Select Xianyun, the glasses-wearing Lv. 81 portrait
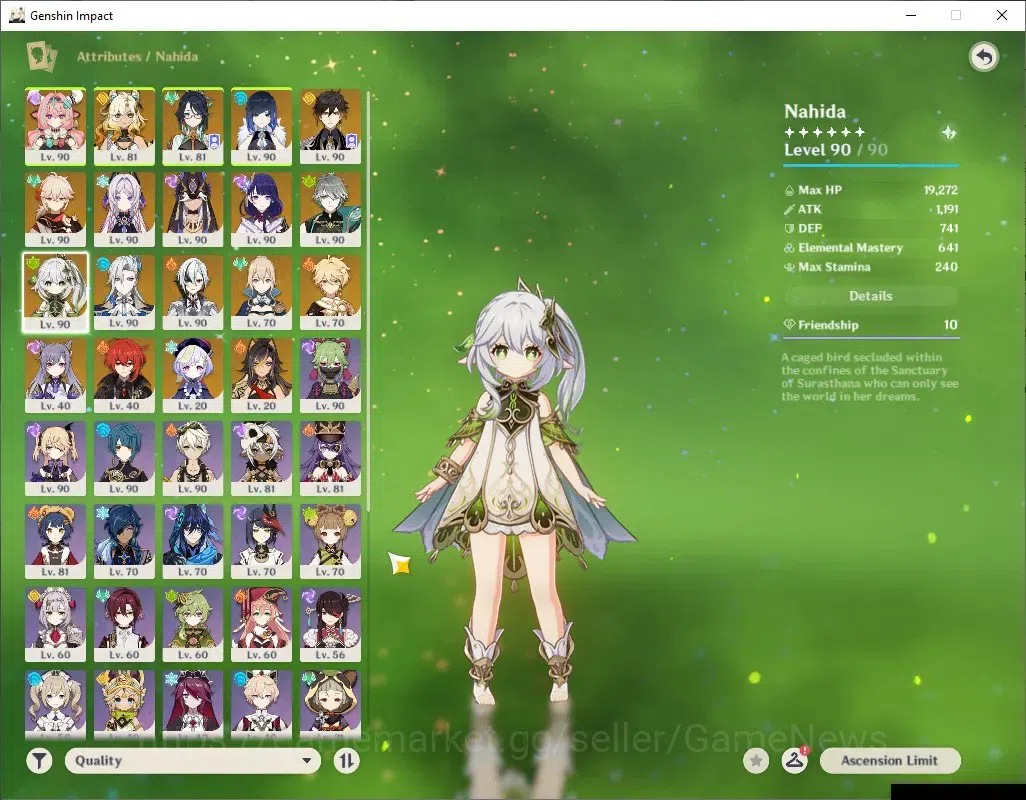The image size is (1026, 800). (193, 126)
